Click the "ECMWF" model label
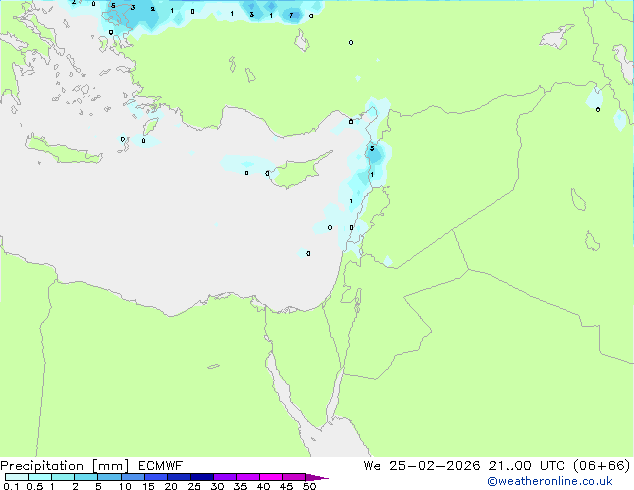This screenshot has height=490, width=634. (x=161, y=466)
